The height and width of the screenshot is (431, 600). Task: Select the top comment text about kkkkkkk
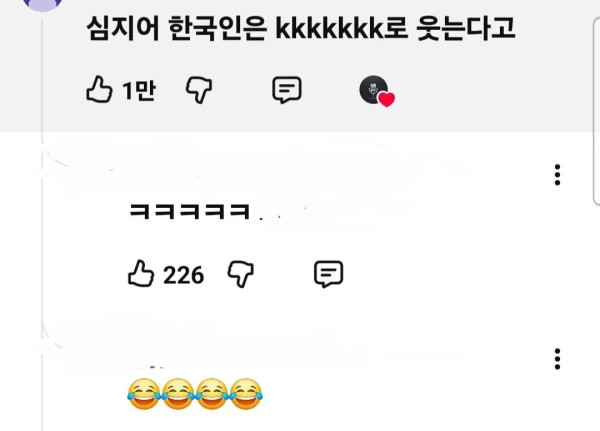point(301,28)
